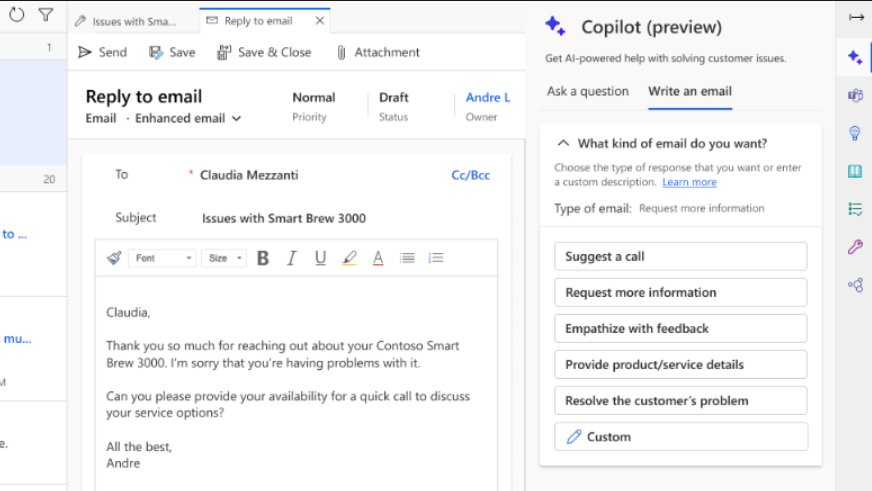This screenshot has width=872, height=491.
Task: Toggle italic formatting
Action: coord(291,258)
